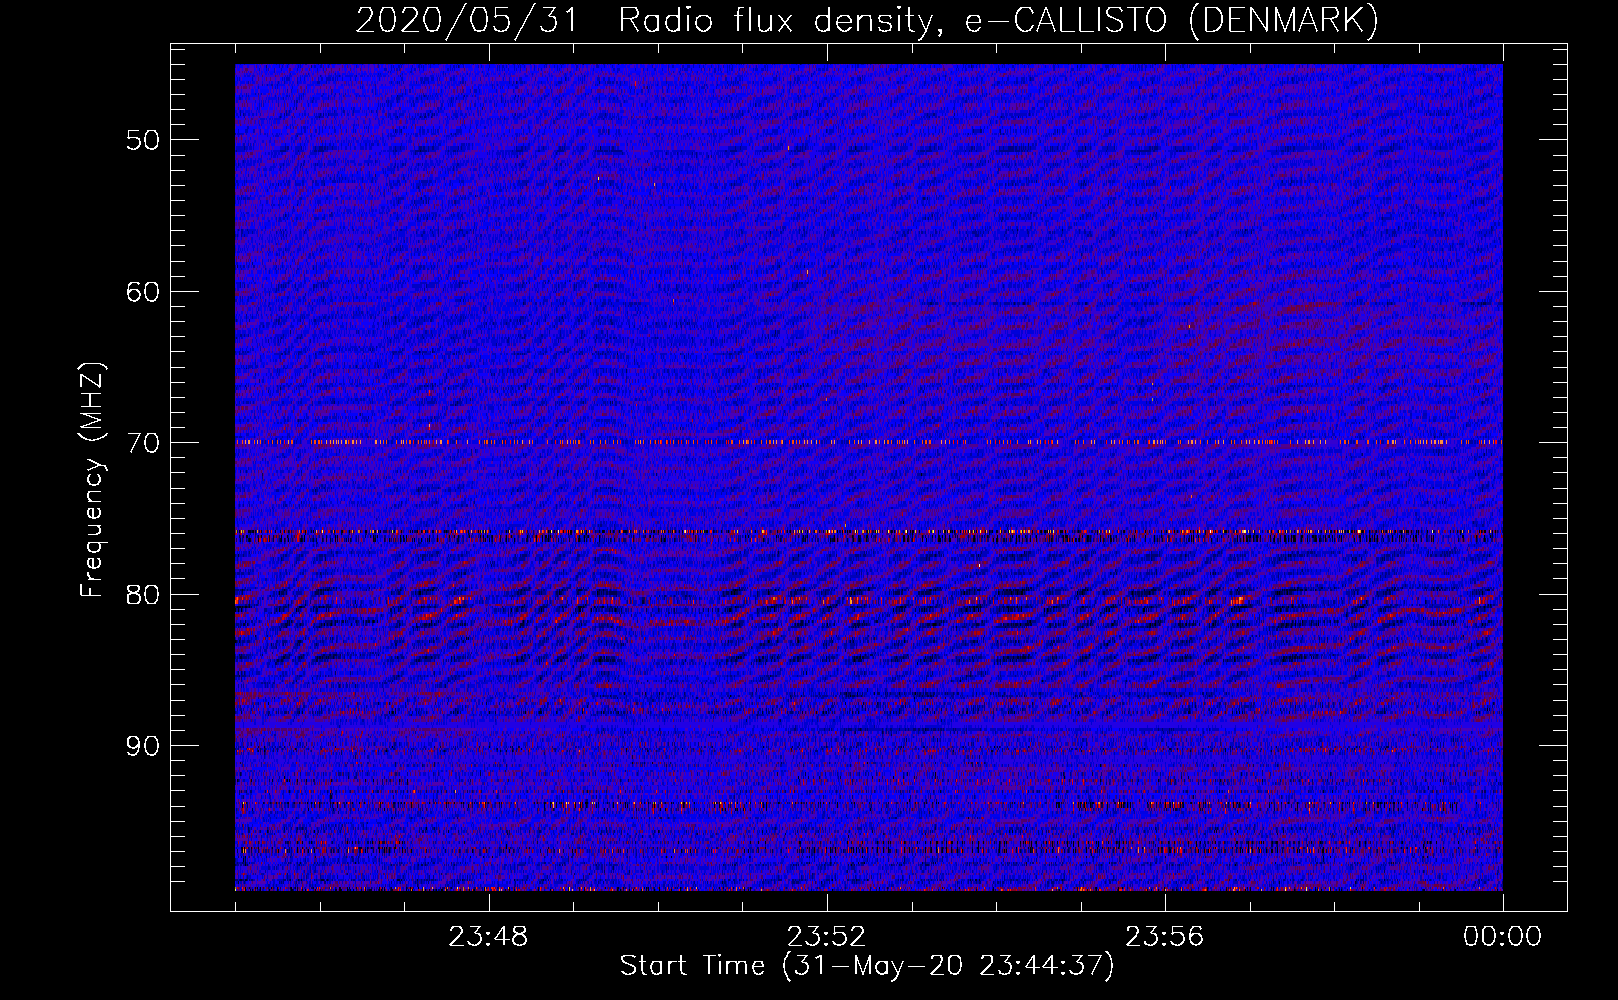Click the 00:00 time tick label
This screenshot has height=1000, width=1618.
pyautogui.click(x=1502, y=937)
